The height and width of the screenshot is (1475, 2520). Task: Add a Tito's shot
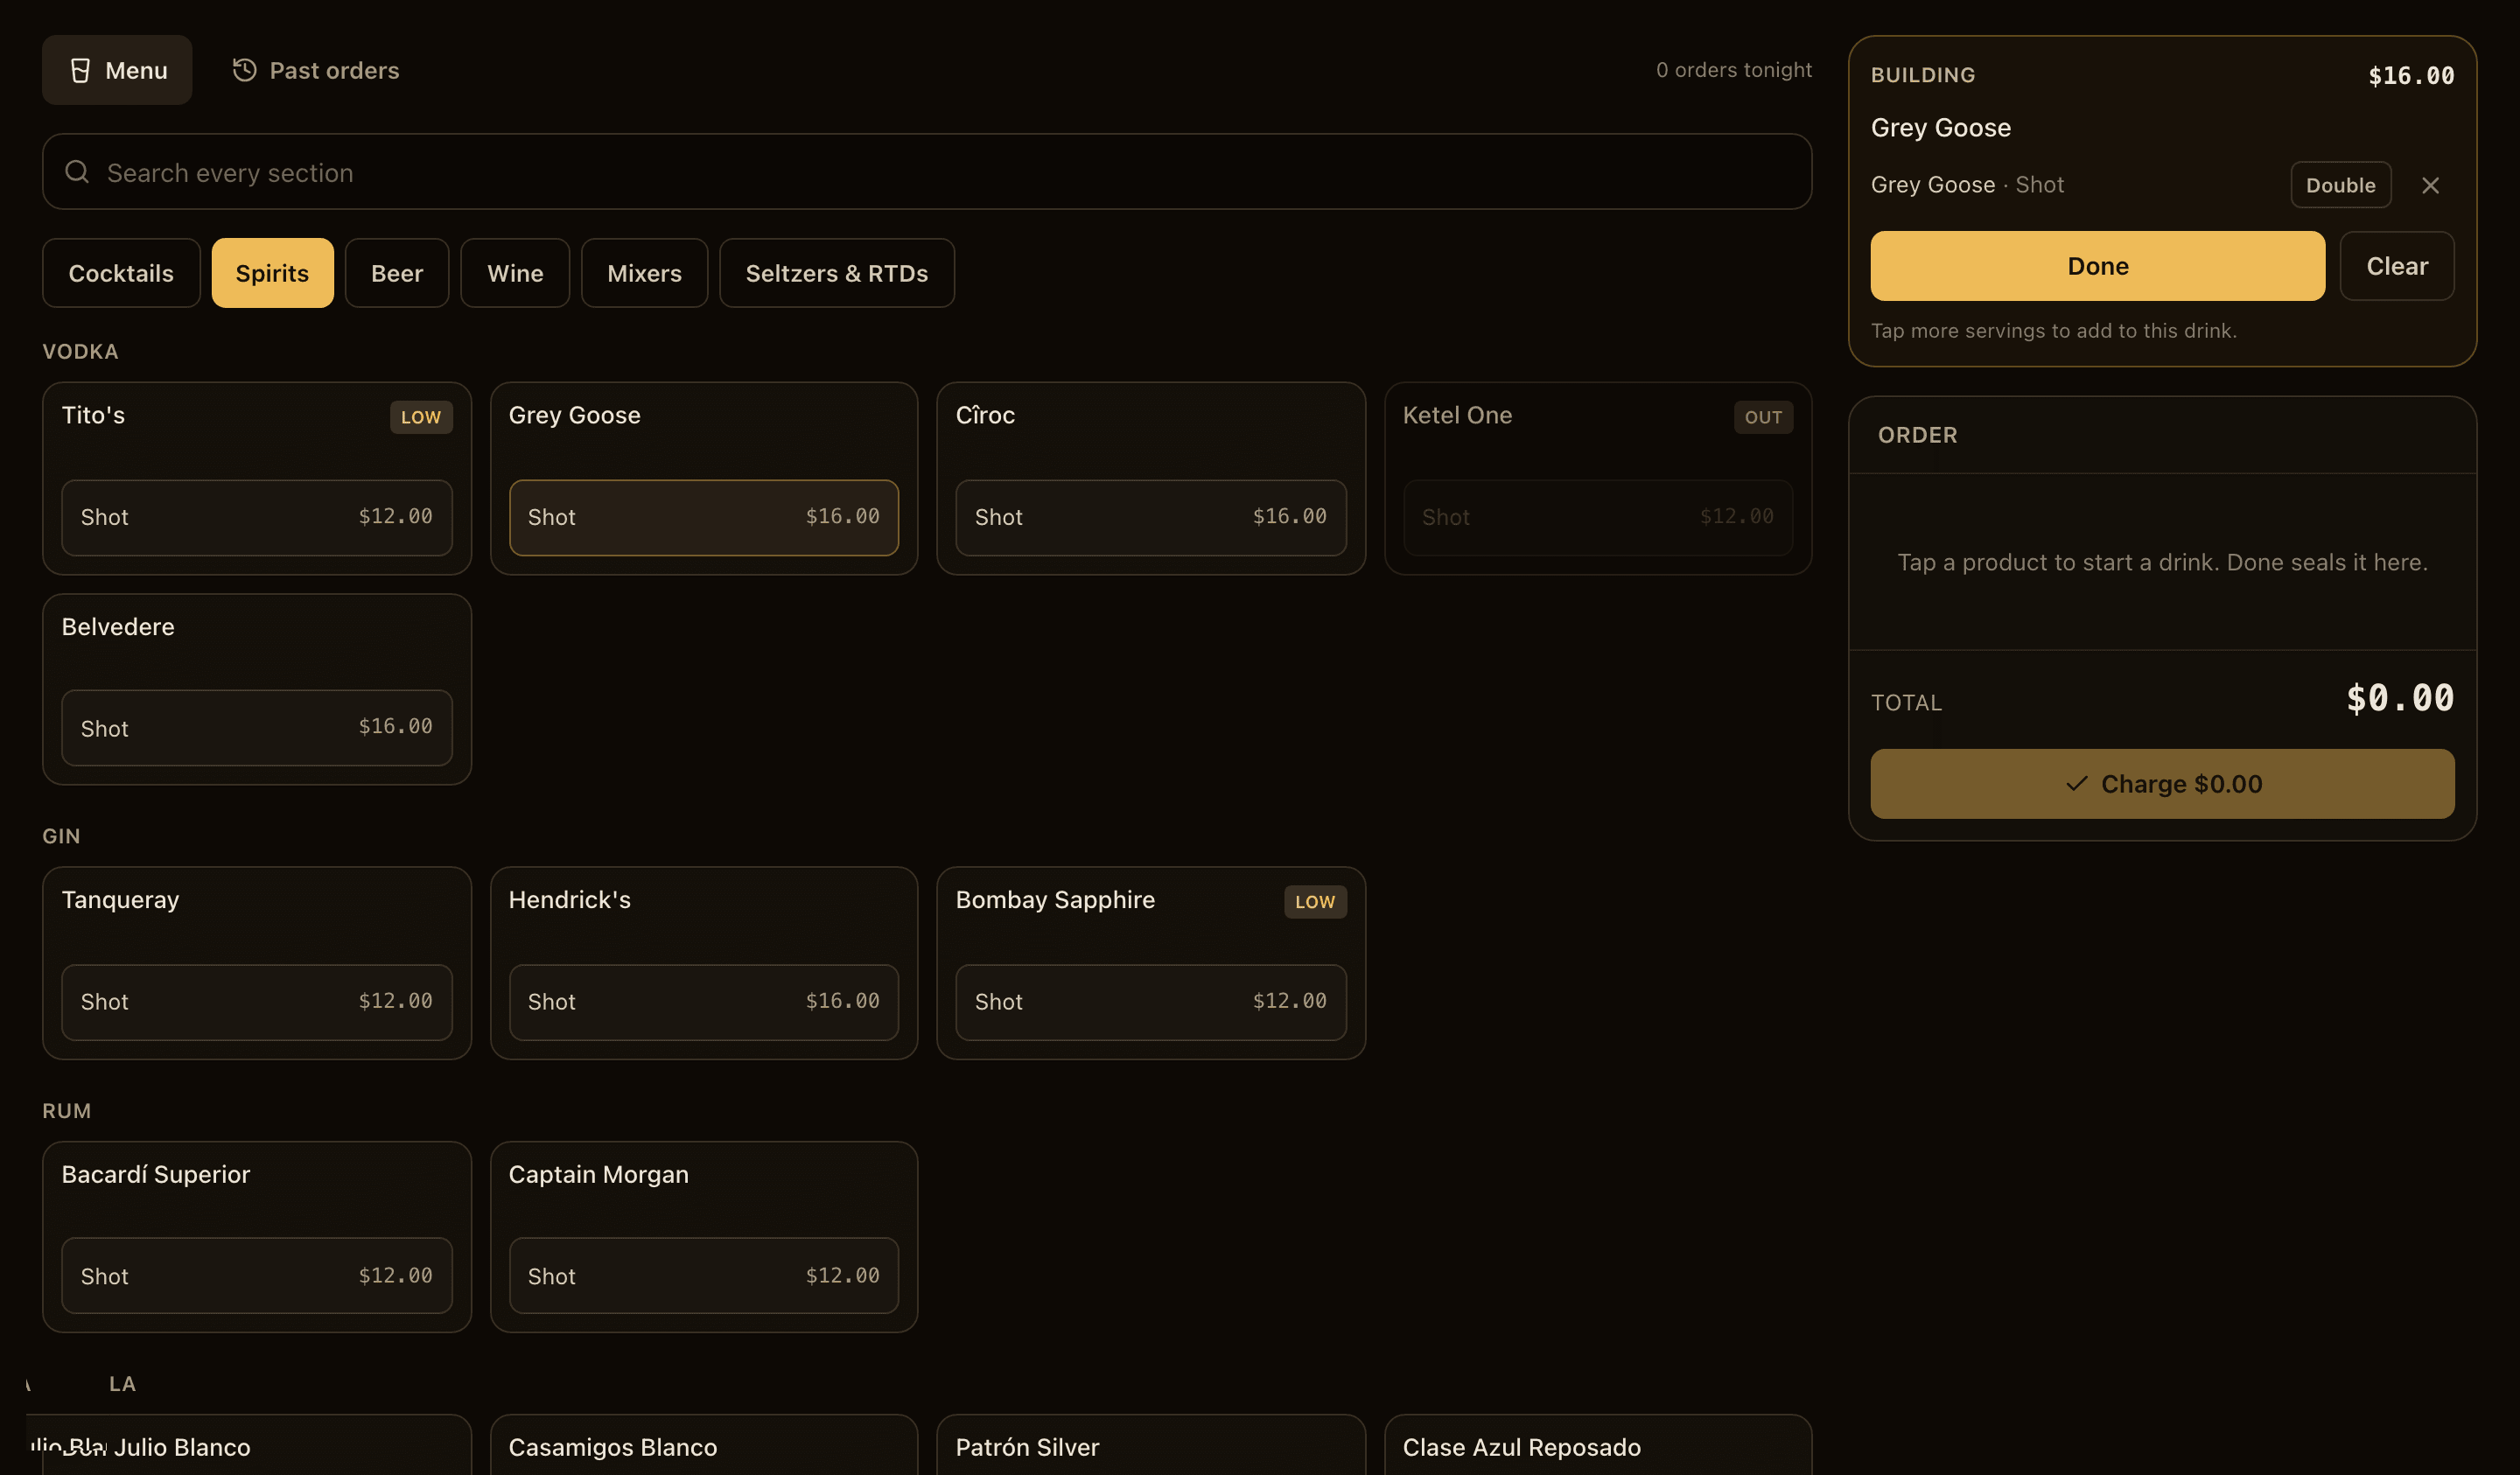pyautogui.click(x=257, y=517)
